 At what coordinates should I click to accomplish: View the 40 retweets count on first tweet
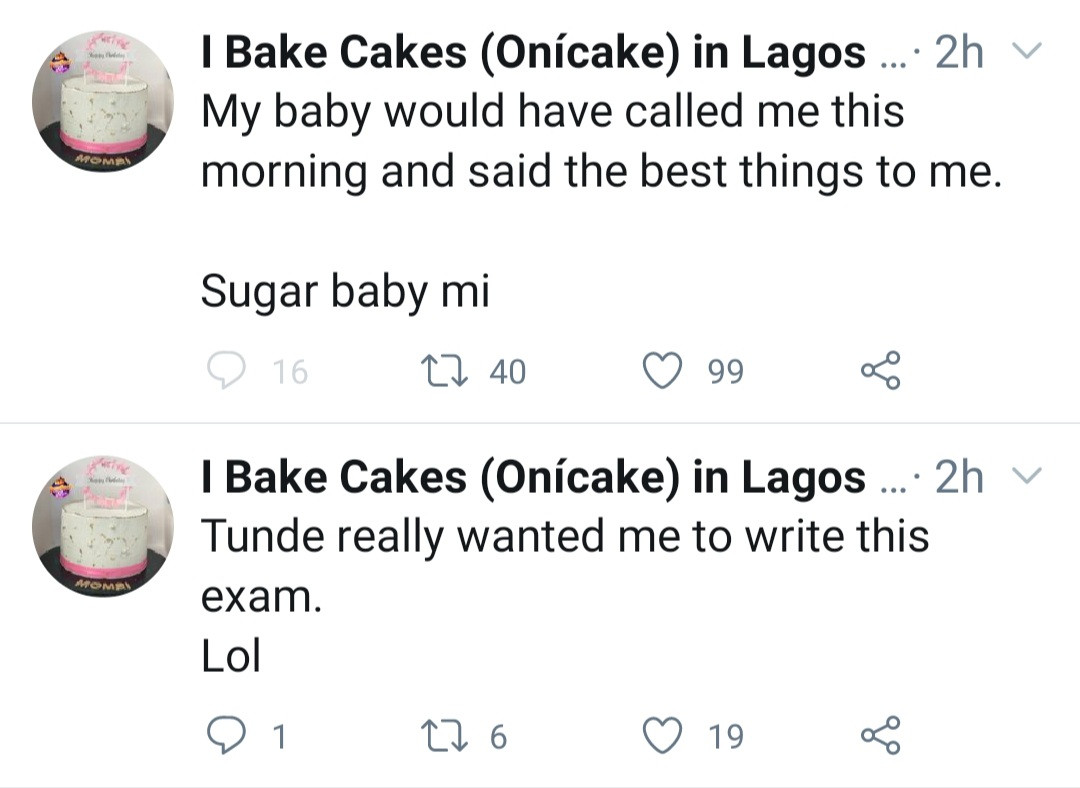tap(507, 372)
